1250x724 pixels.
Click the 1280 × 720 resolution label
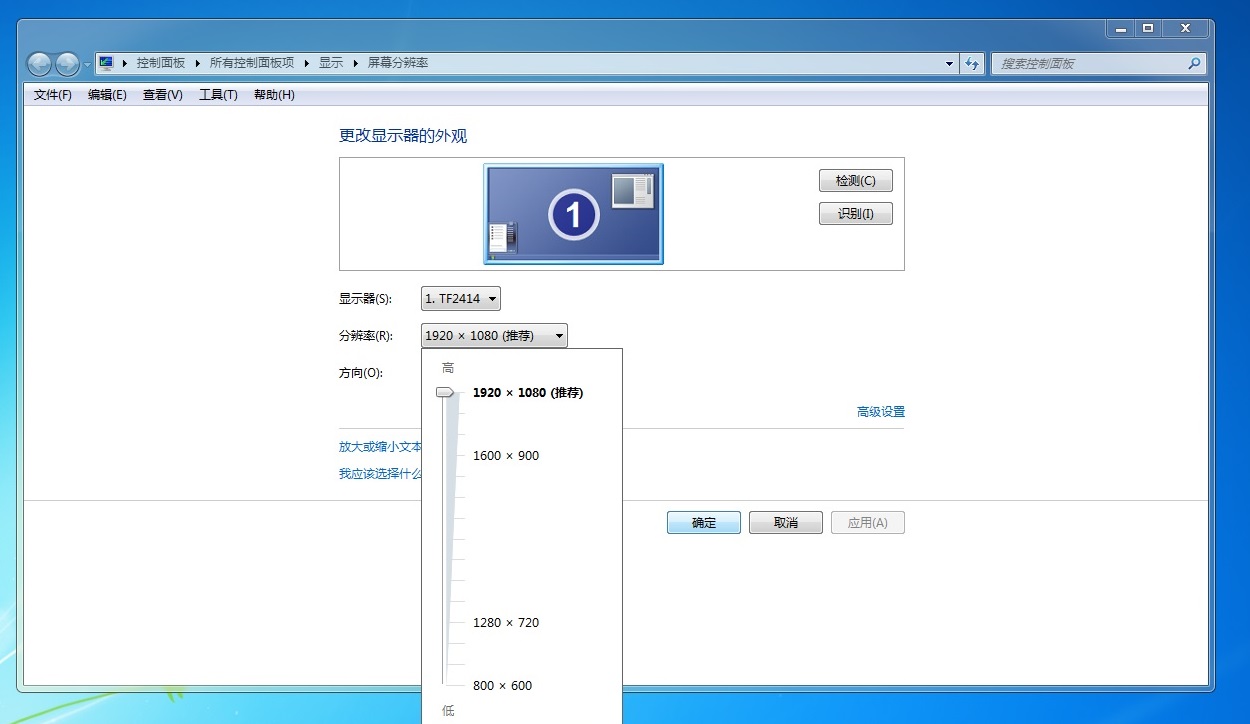click(506, 623)
